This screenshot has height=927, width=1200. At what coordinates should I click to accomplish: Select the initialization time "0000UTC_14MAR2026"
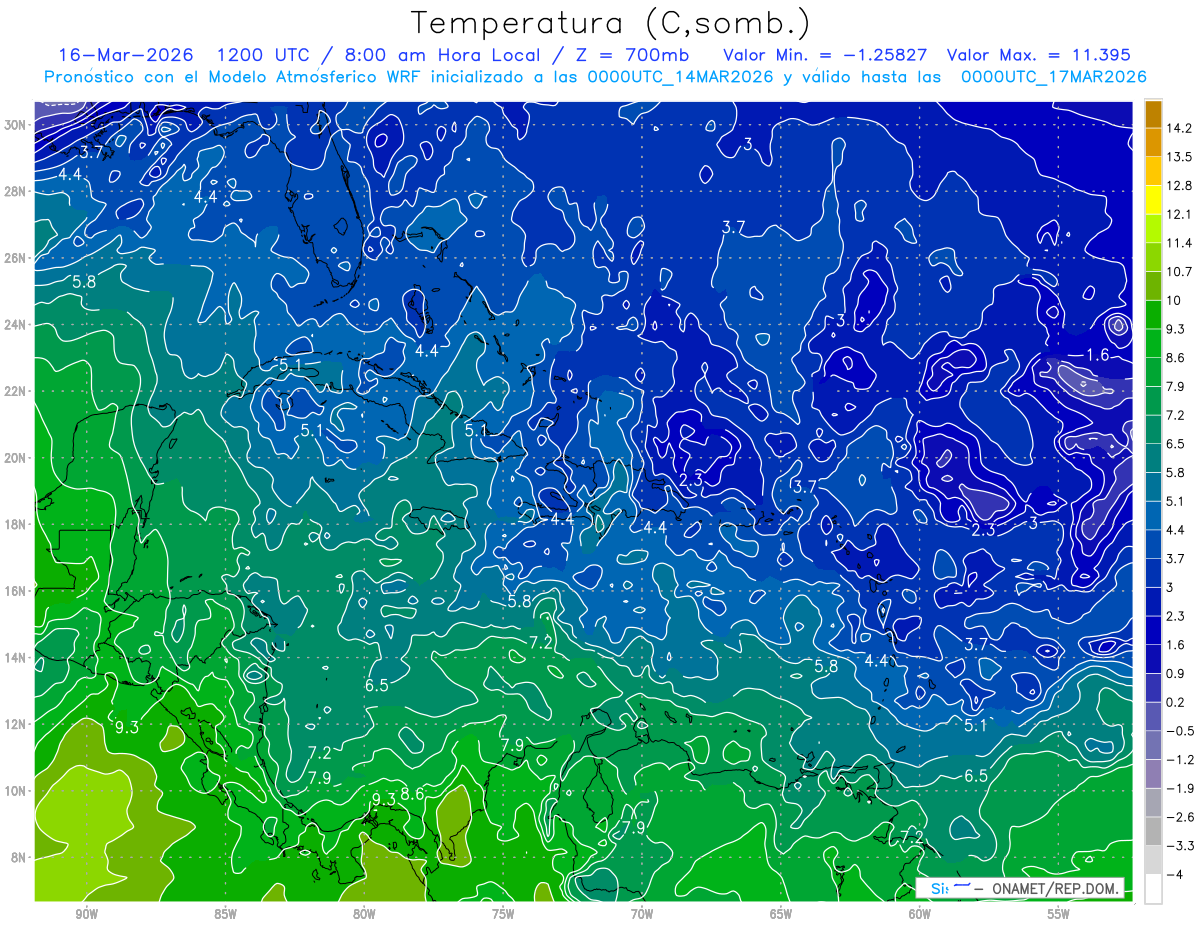(680, 77)
